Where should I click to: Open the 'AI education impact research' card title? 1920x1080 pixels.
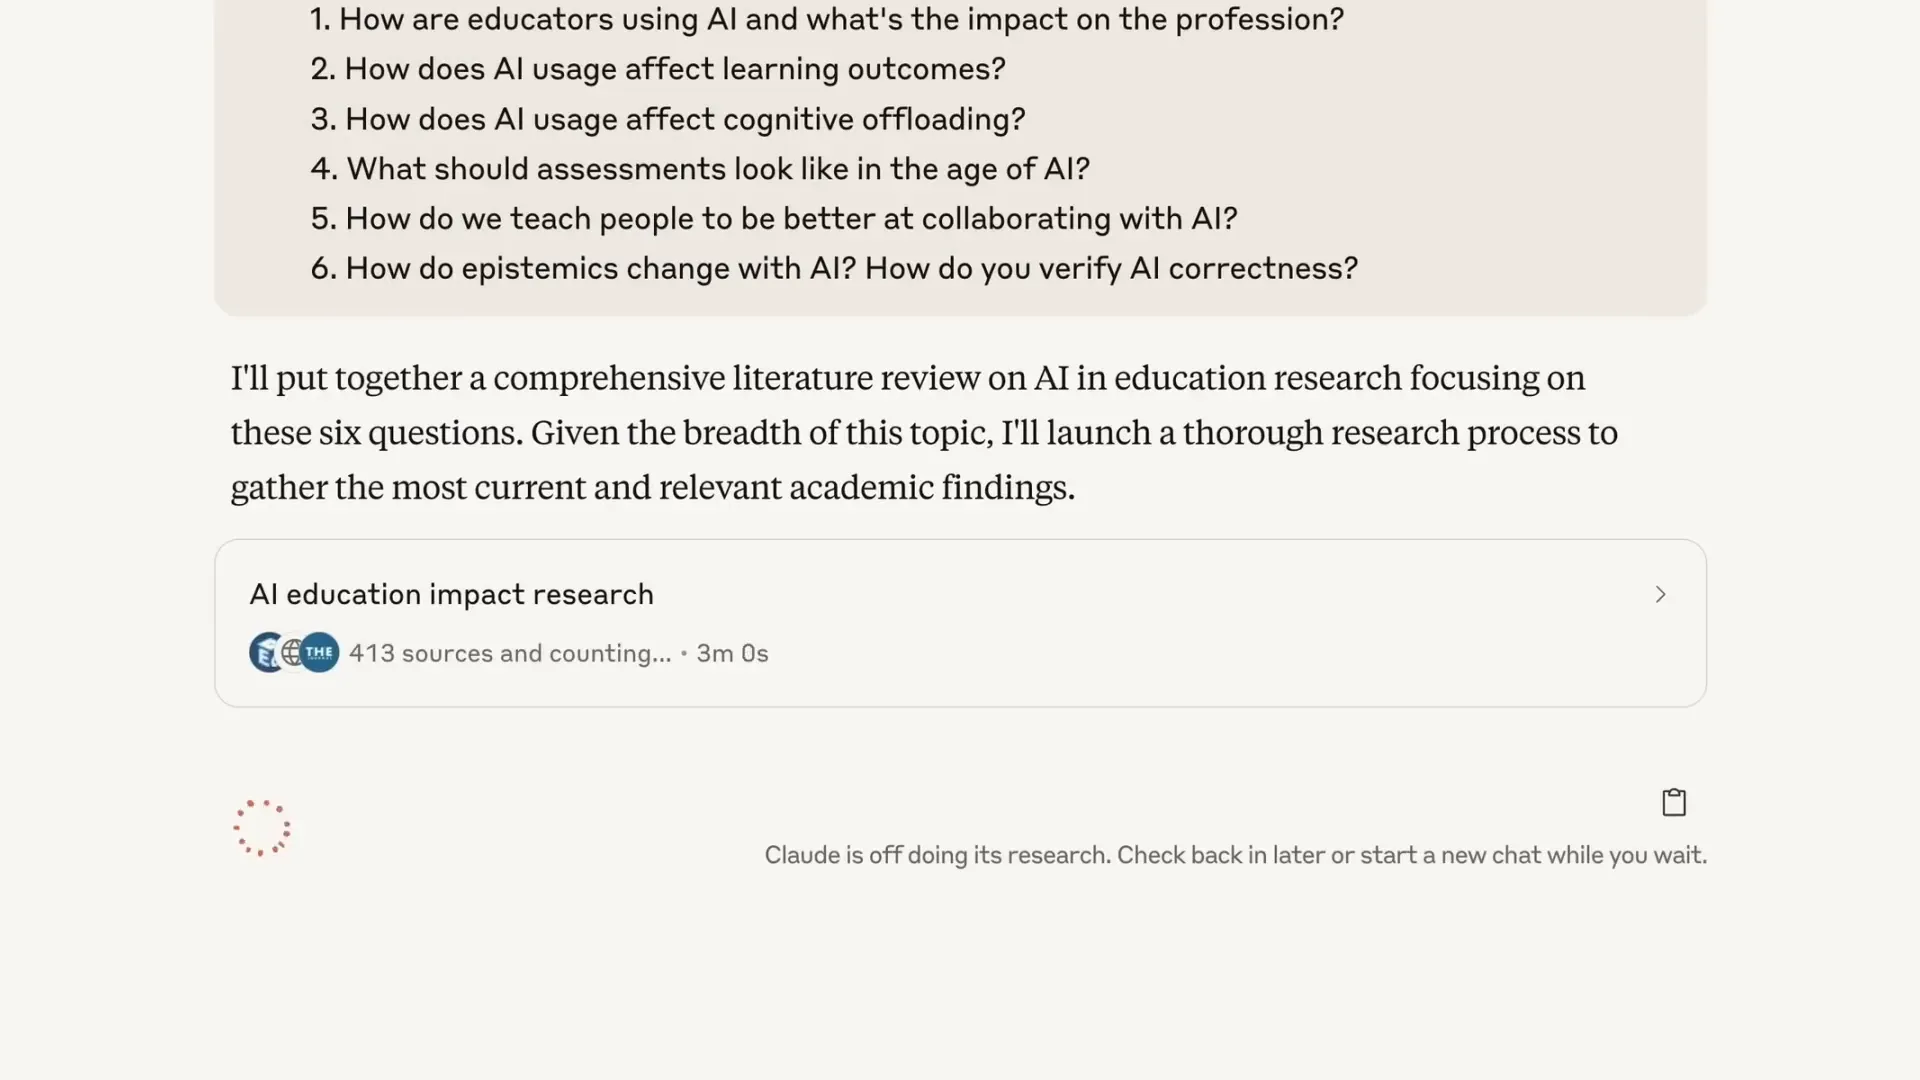(x=451, y=594)
